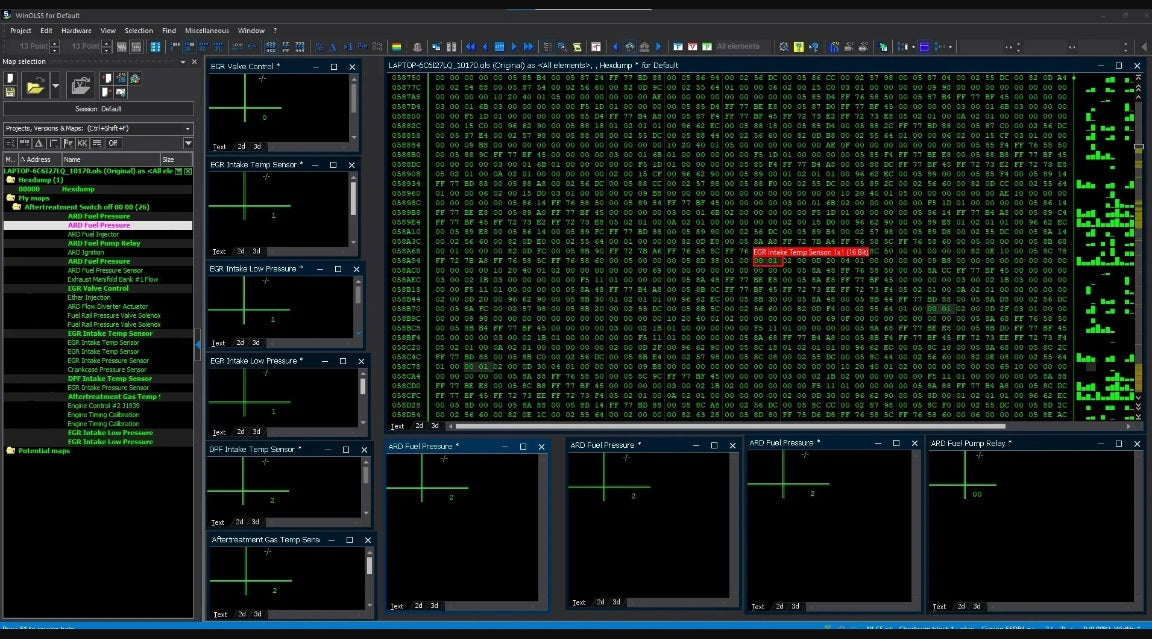This screenshot has width=1152, height=639.
Task: Toggle the 'Off' filter button in map list
Action: pyautogui.click(x=113, y=143)
